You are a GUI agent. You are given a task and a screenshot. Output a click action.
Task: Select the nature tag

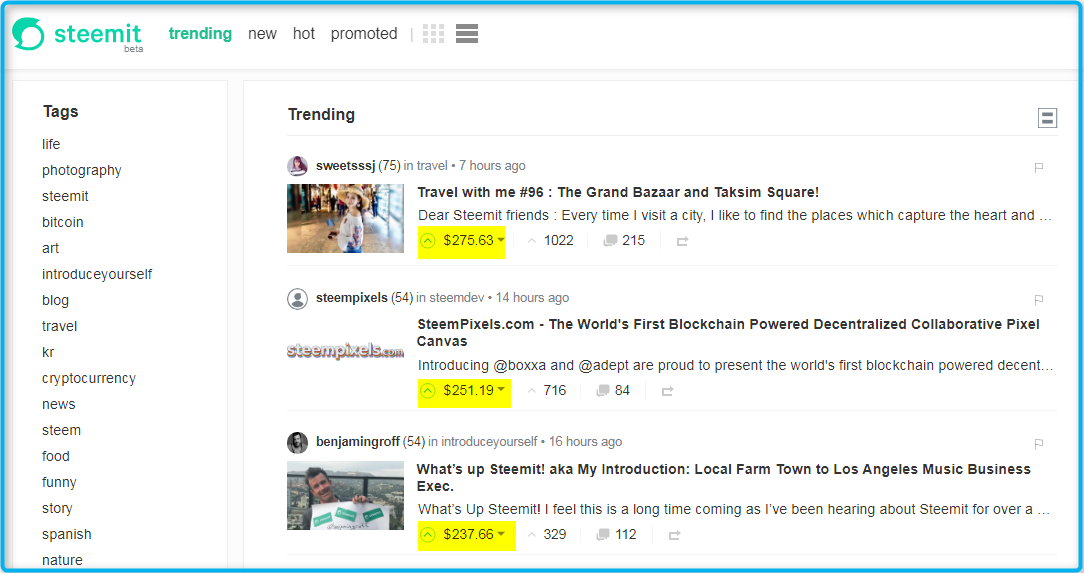[x=62, y=561]
